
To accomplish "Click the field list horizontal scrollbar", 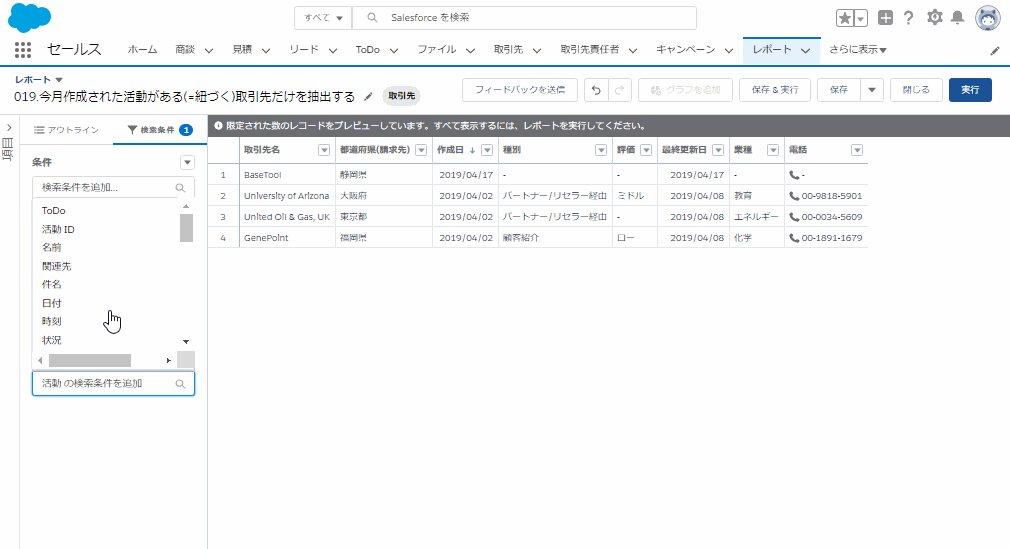I will tap(90, 360).
